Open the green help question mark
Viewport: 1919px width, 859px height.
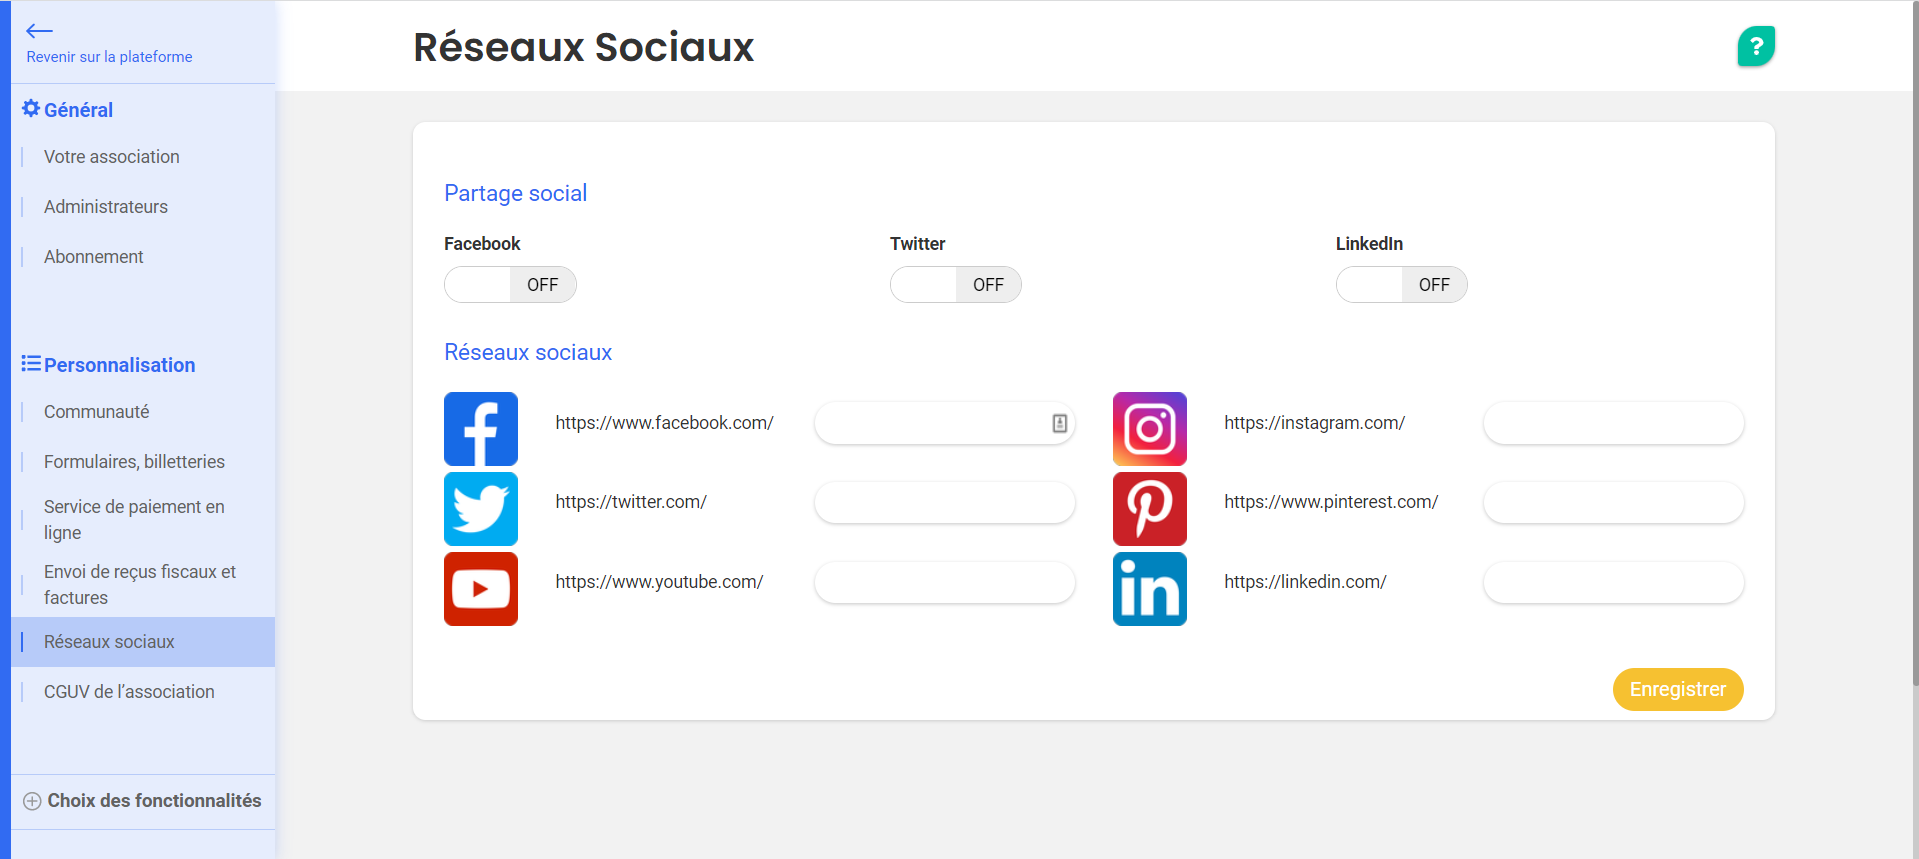(1756, 46)
